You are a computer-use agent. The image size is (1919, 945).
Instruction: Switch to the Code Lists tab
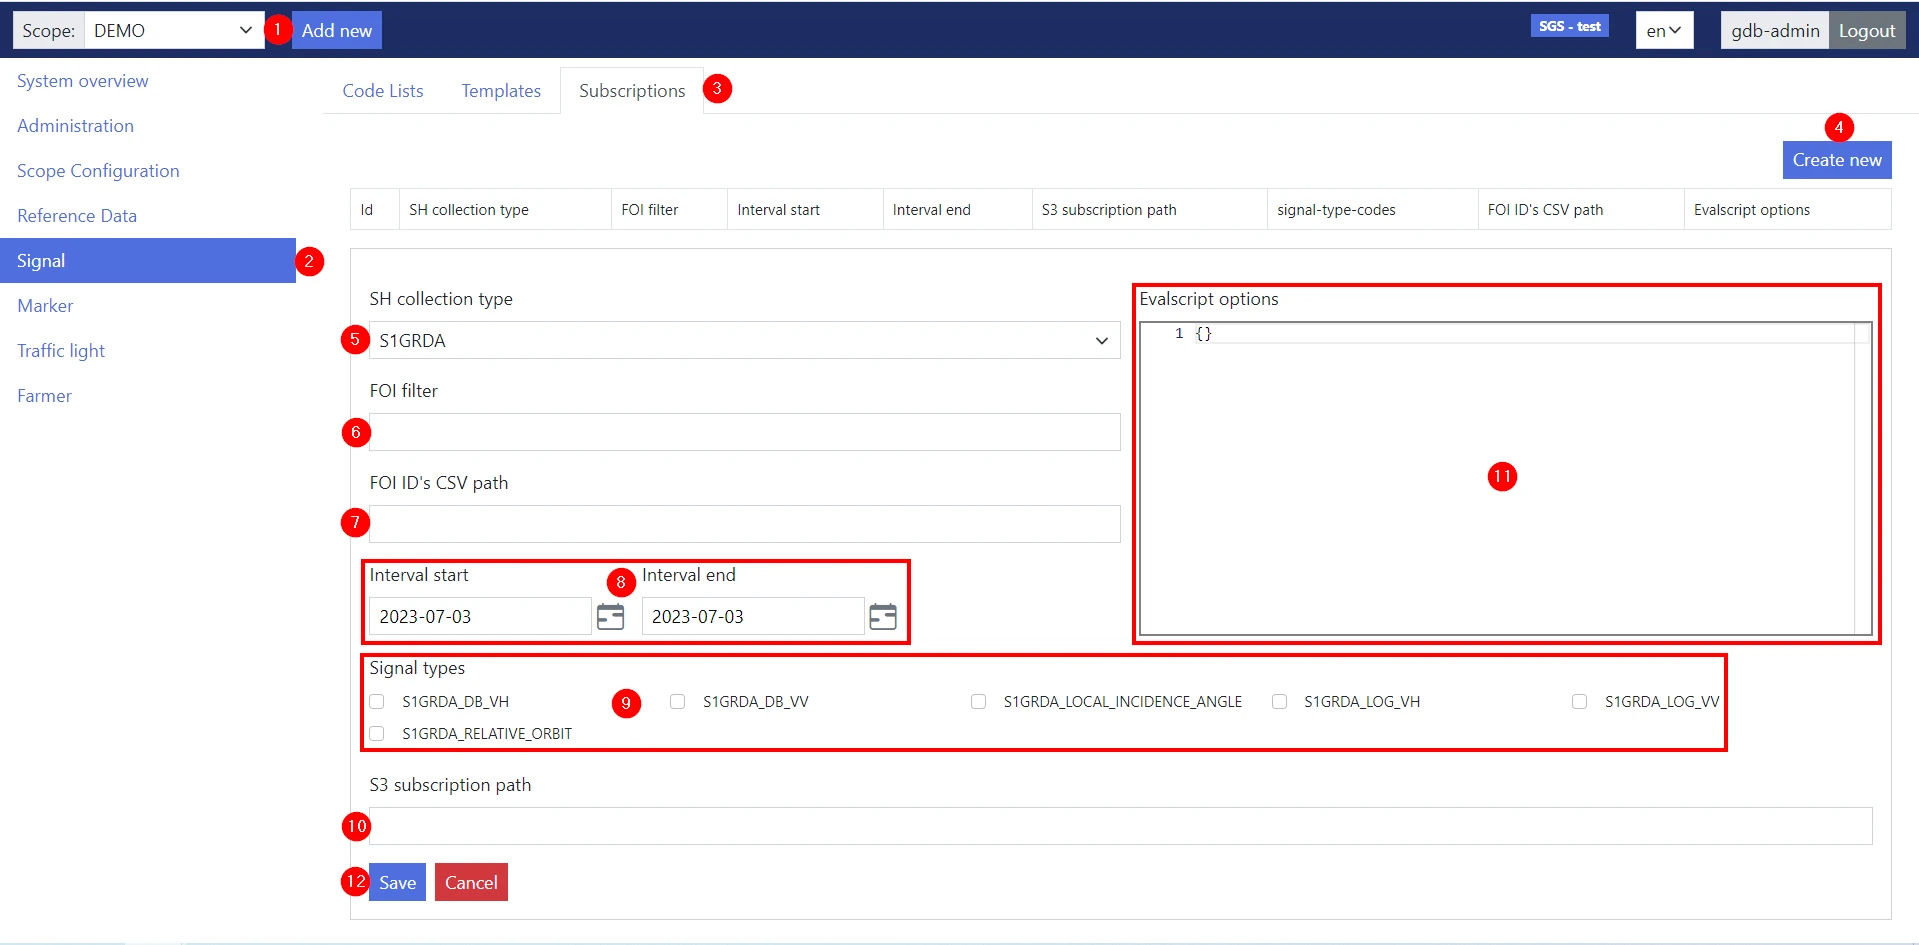(383, 91)
